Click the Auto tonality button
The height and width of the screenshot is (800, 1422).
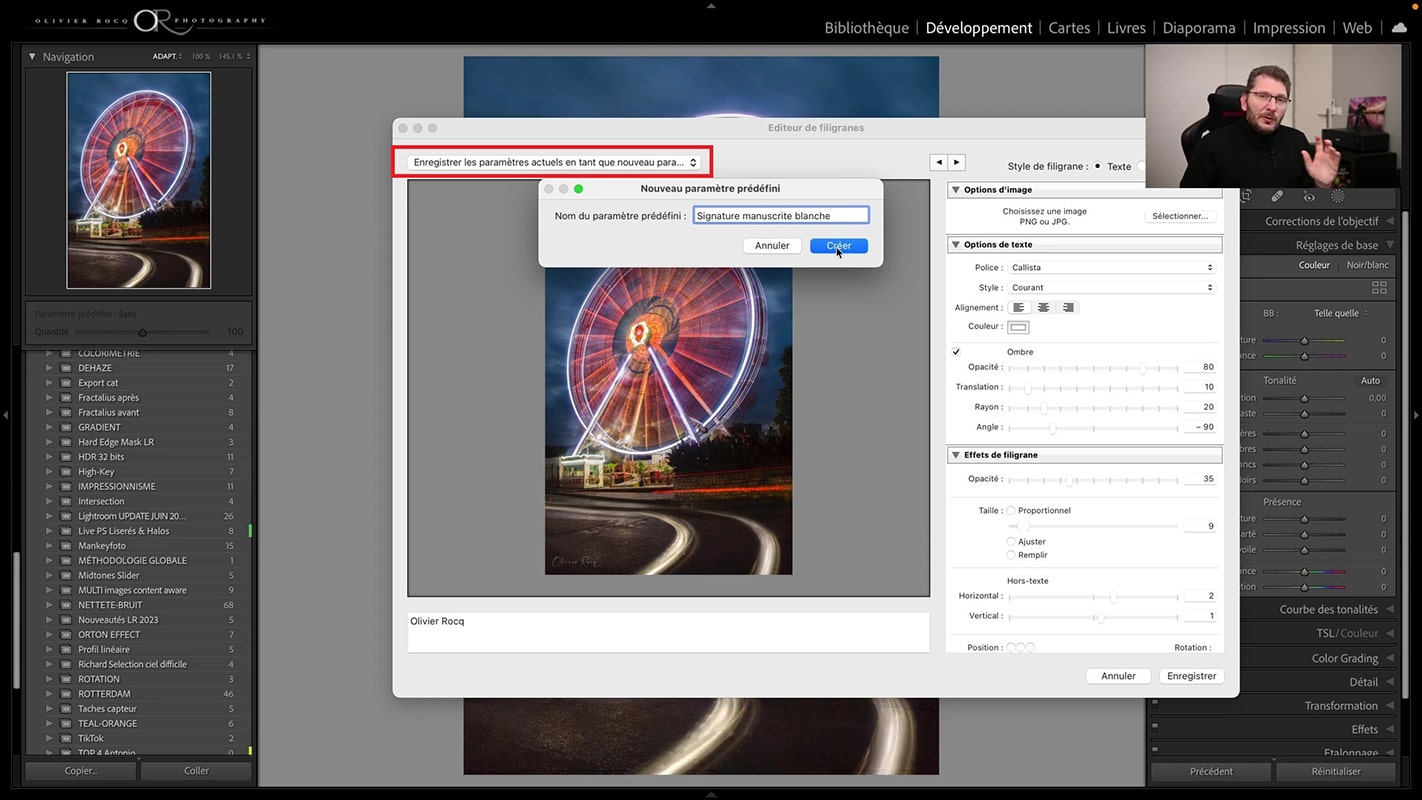pos(1370,381)
